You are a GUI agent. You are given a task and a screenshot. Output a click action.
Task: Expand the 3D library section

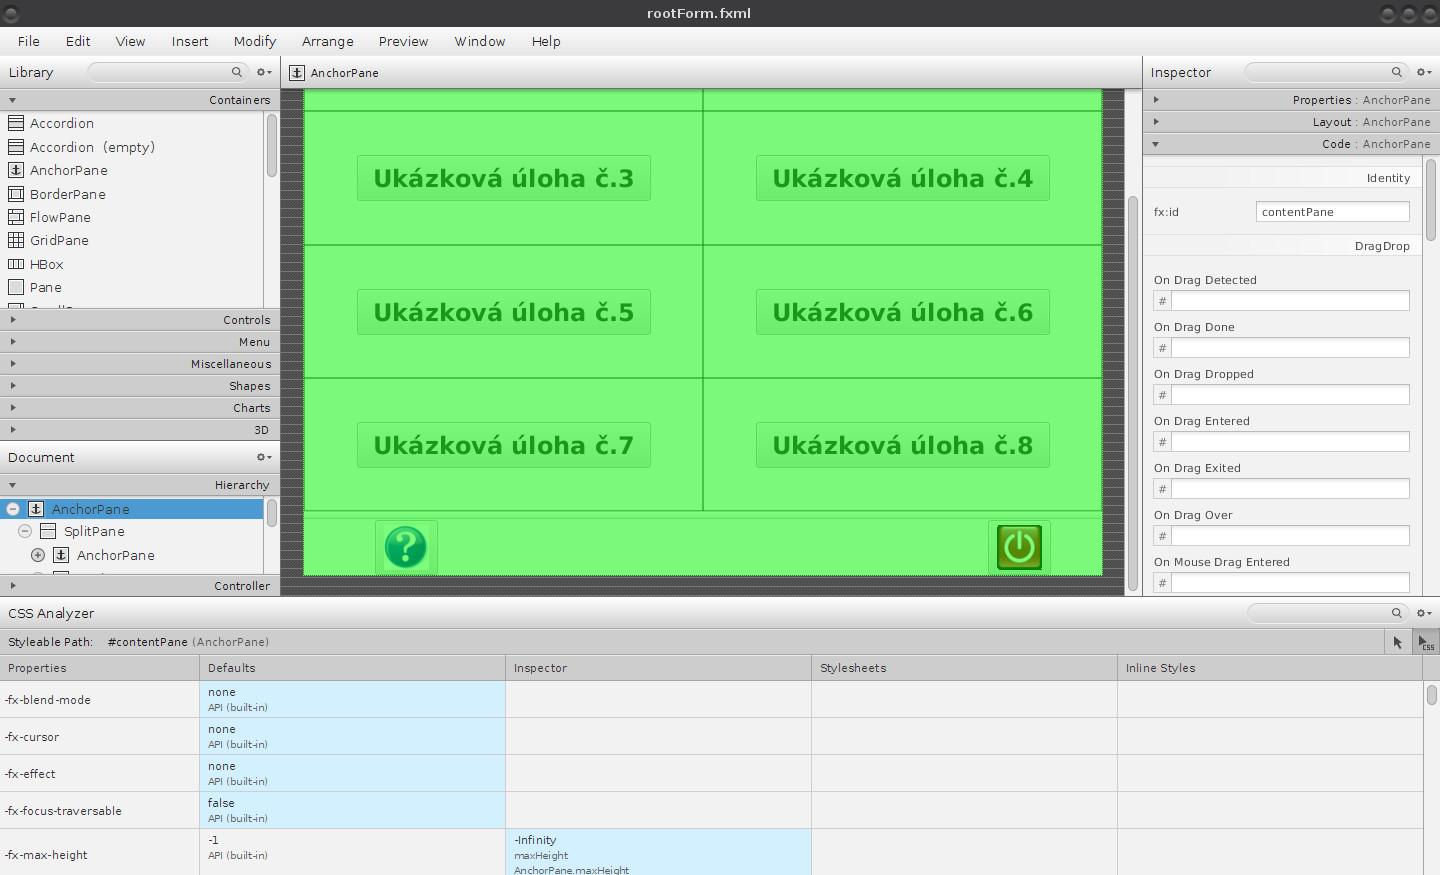click(x=12, y=430)
